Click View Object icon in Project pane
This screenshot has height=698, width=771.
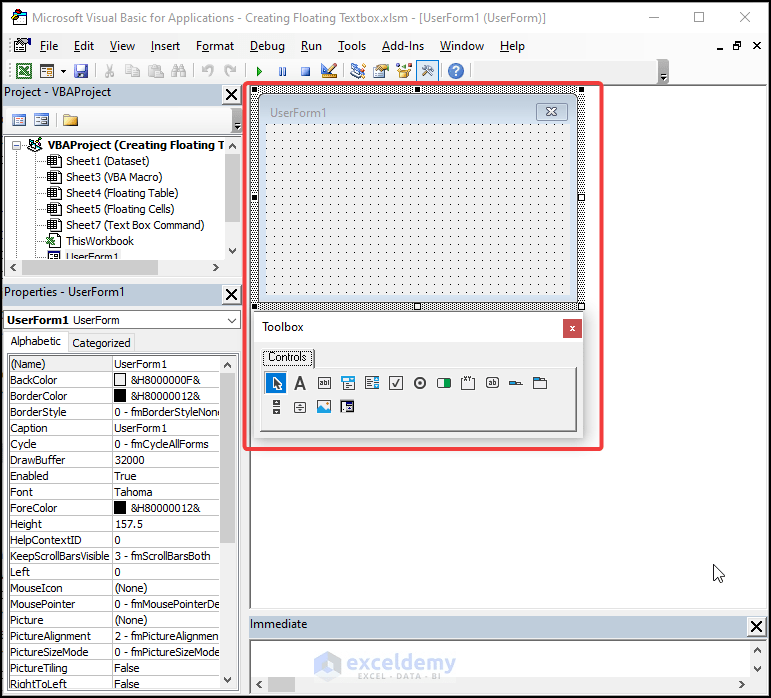point(41,120)
